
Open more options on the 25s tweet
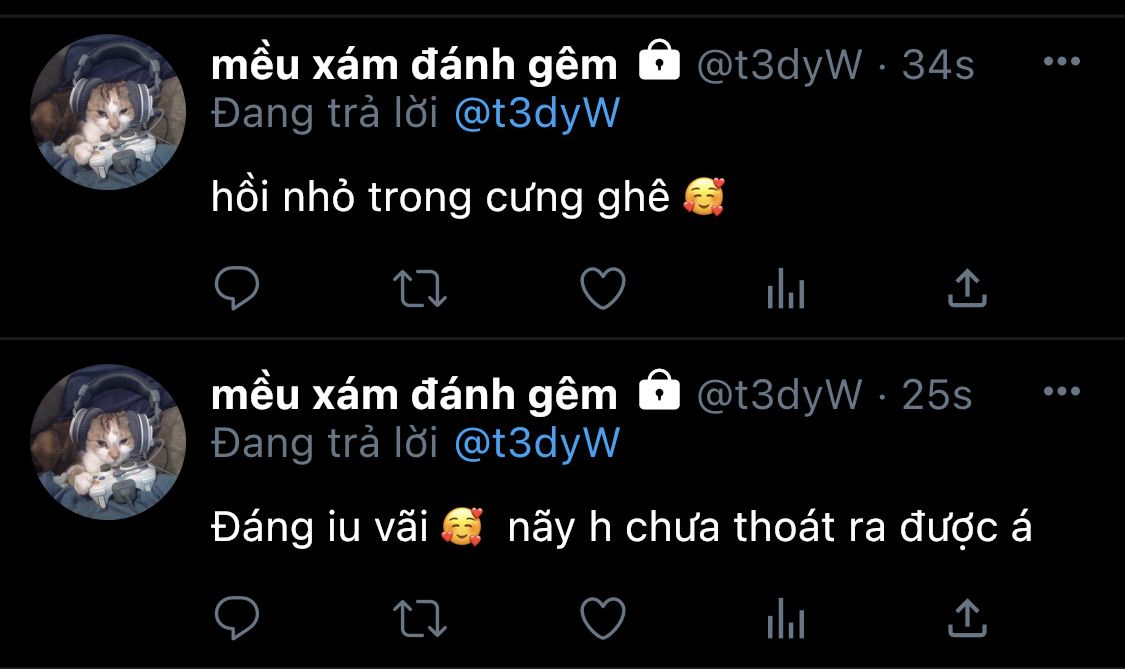(1062, 391)
